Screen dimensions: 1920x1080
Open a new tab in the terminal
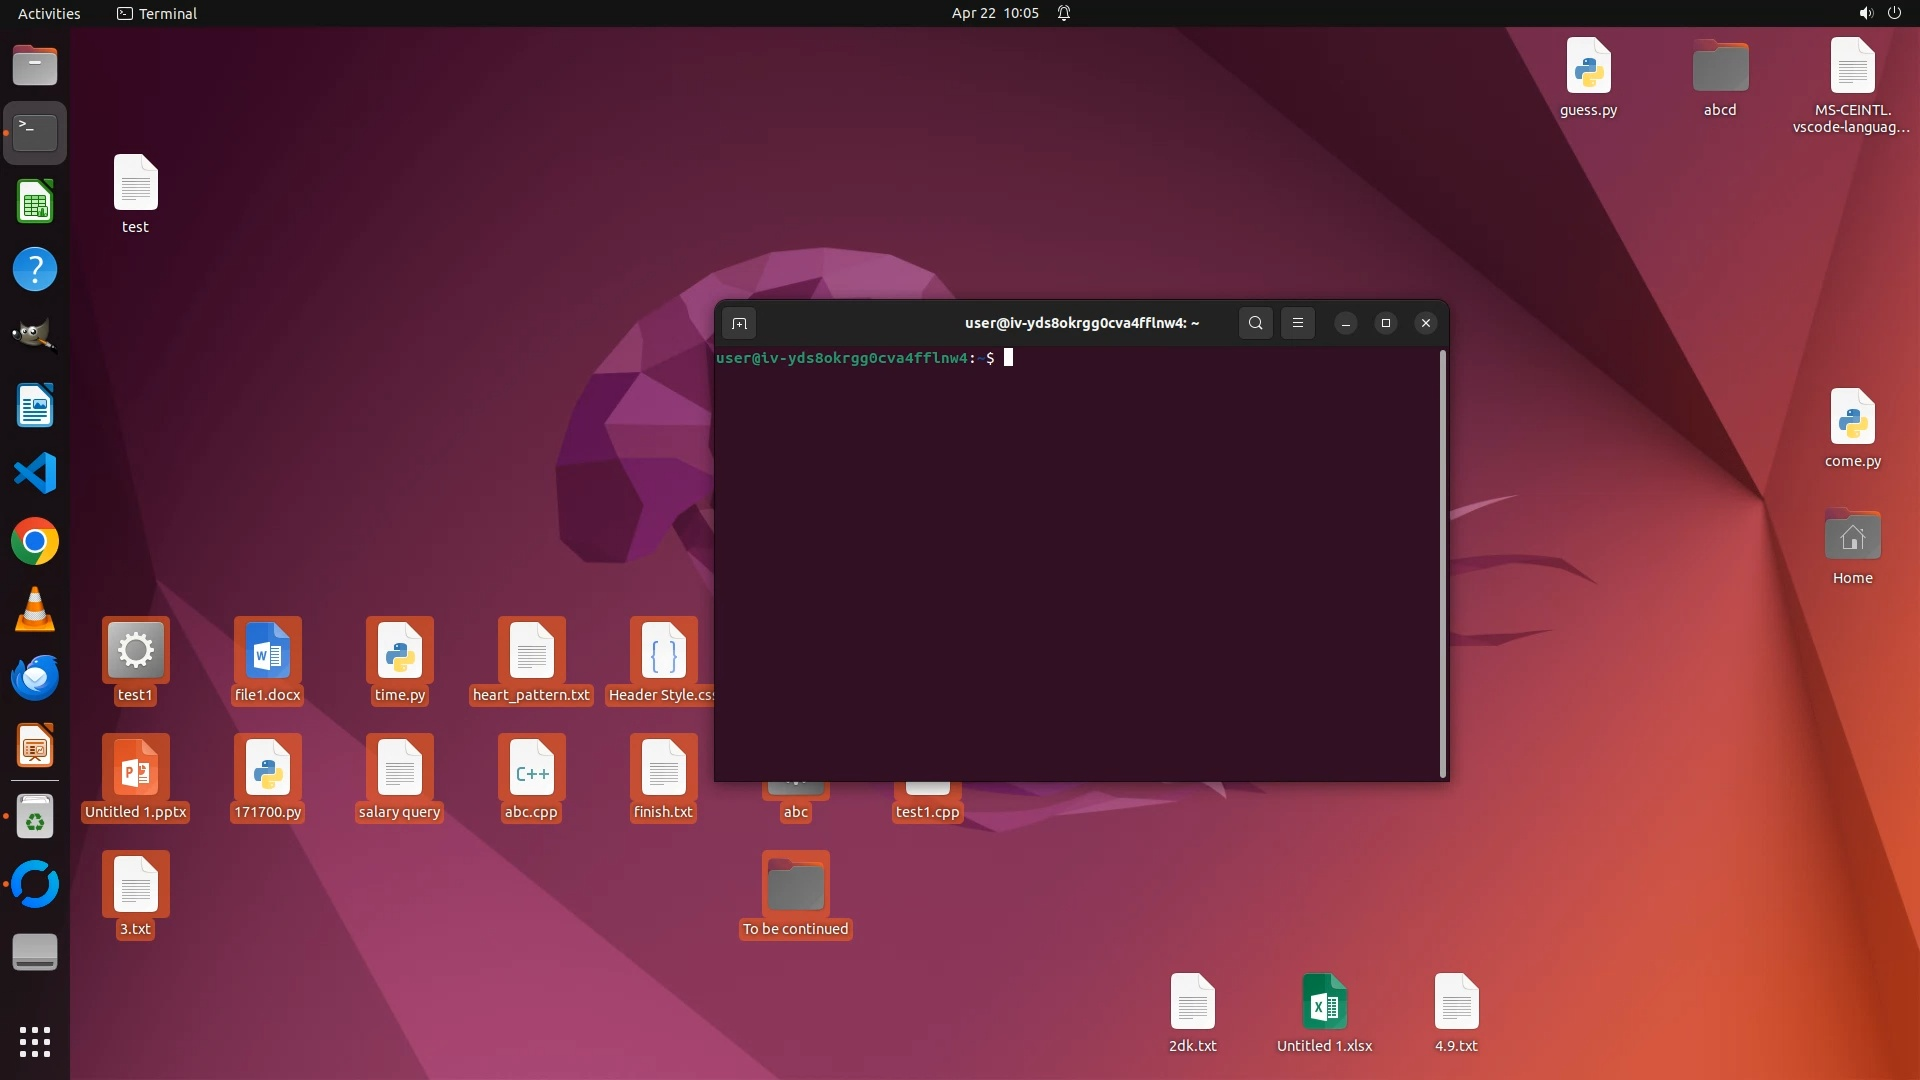coord(739,323)
